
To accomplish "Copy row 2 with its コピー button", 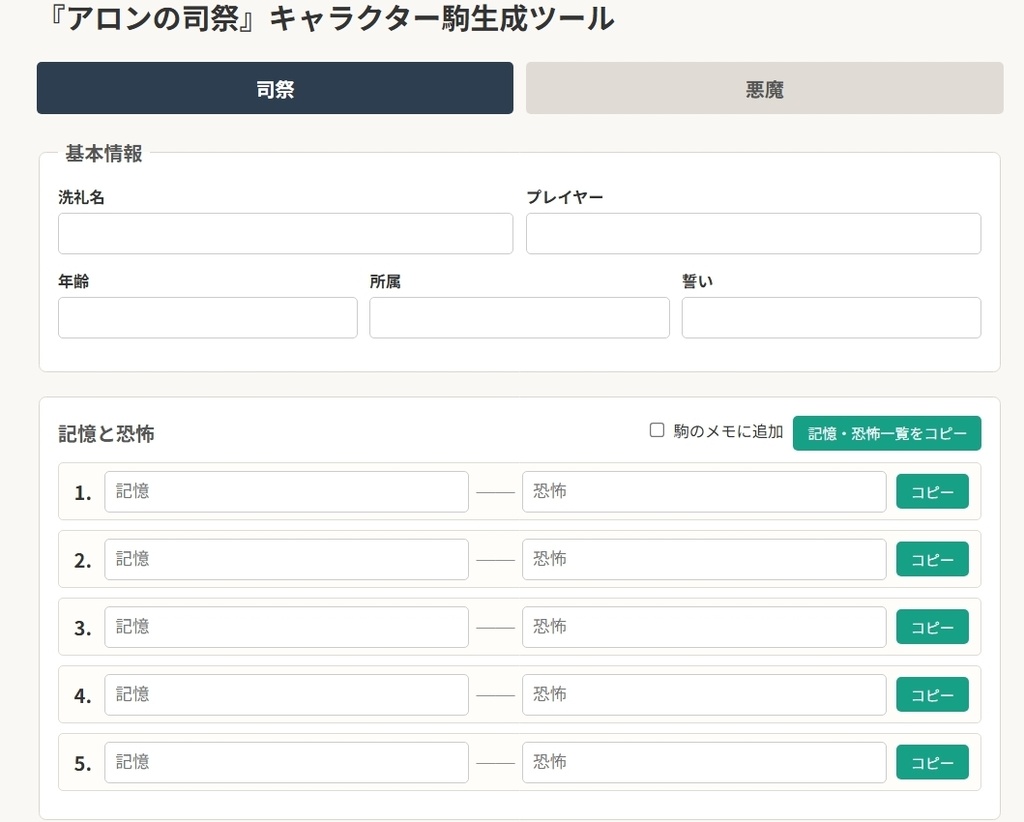I will (932, 560).
